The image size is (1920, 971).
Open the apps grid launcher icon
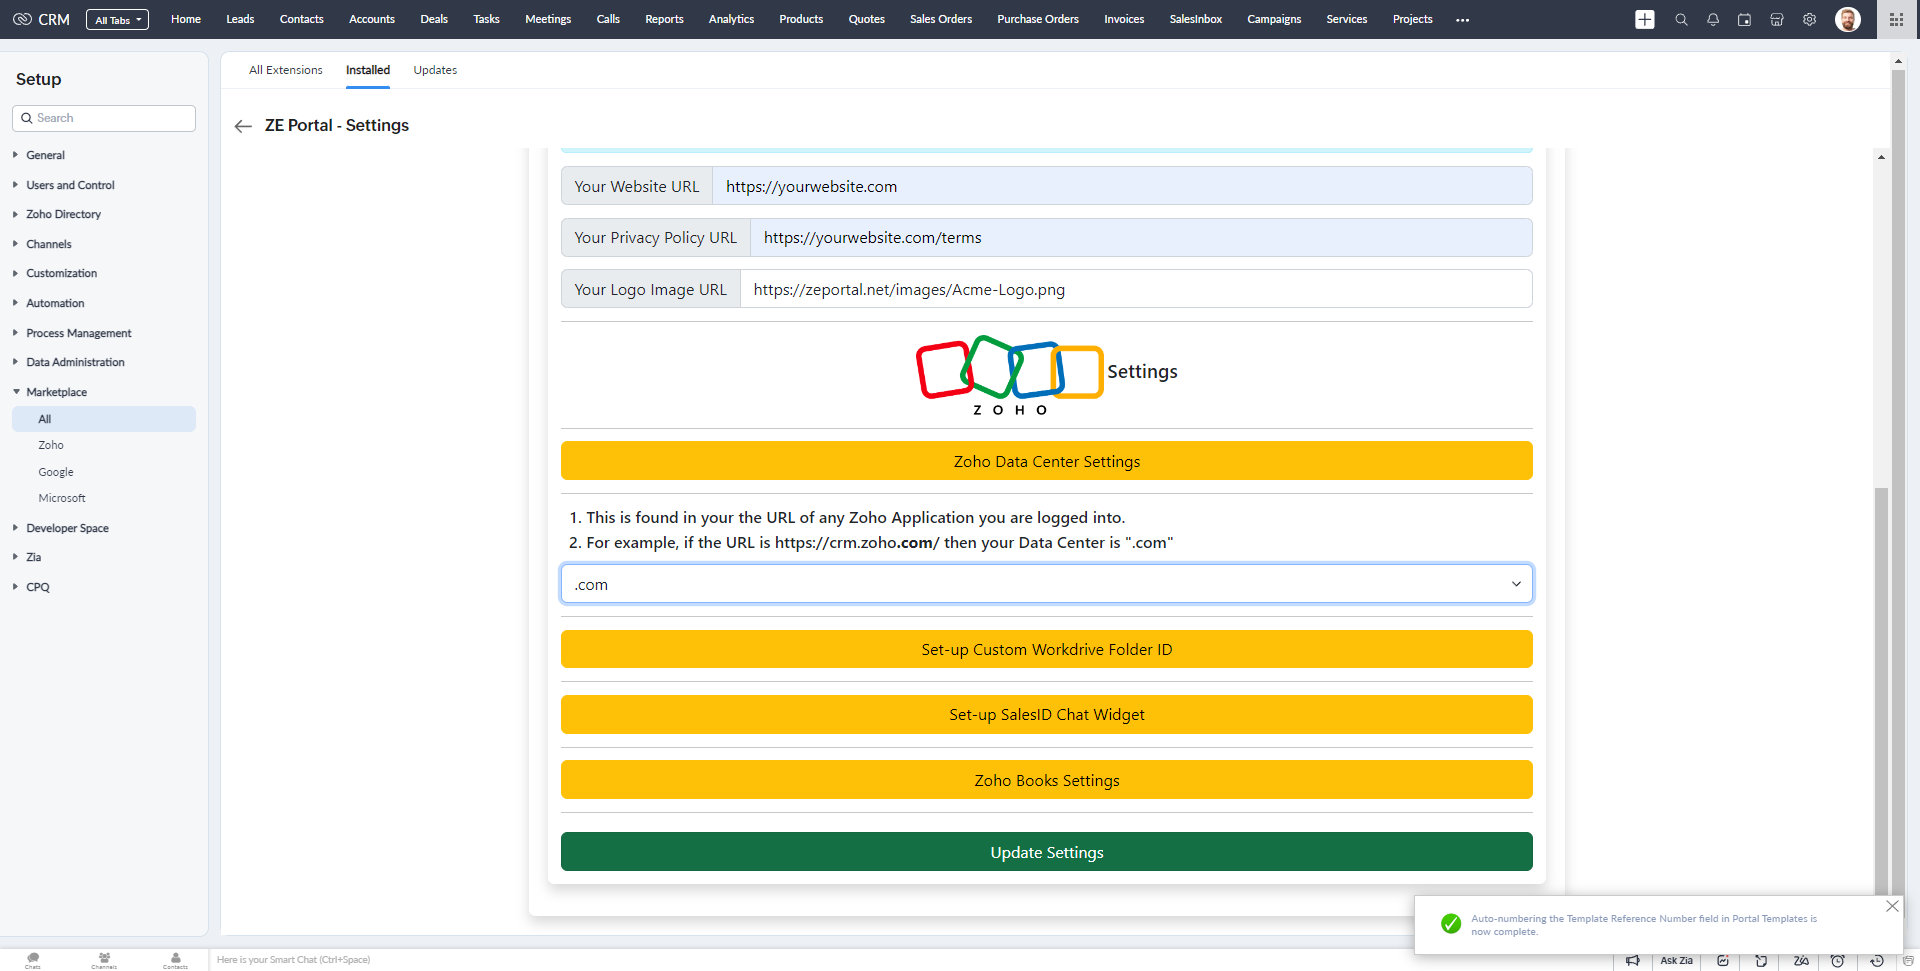pyautogui.click(x=1896, y=20)
